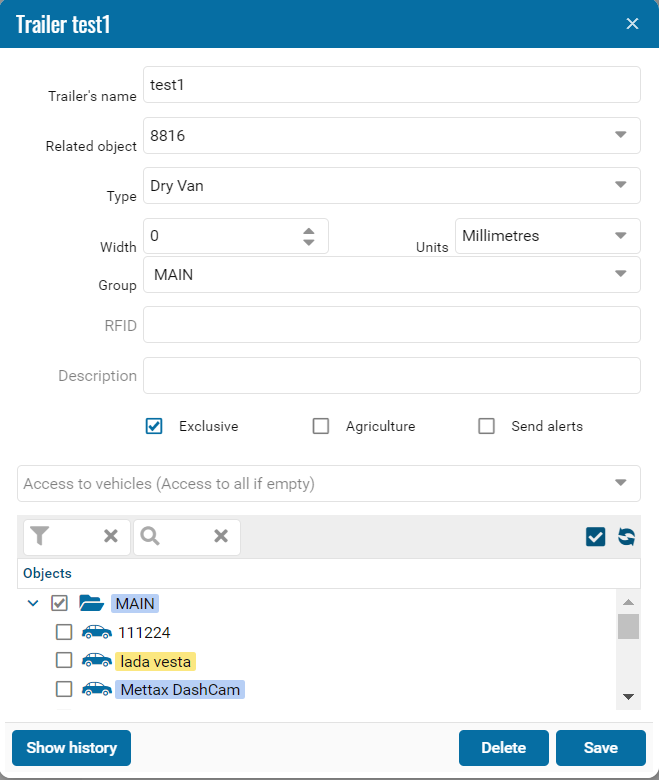The width and height of the screenshot is (659, 780).
Task: Open the Type dropdown showing Dry Van
Action: coord(620,185)
